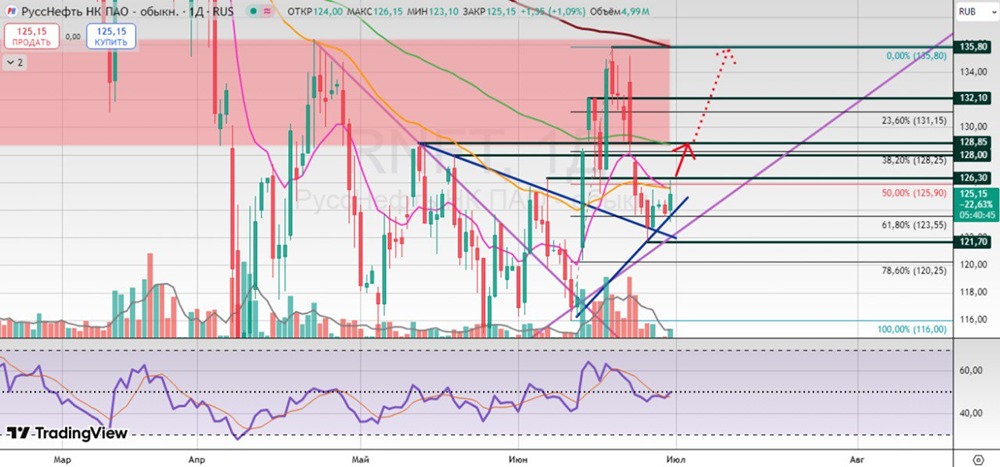
Task: Click the 128,85 price axis label
Action: coord(974,142)
